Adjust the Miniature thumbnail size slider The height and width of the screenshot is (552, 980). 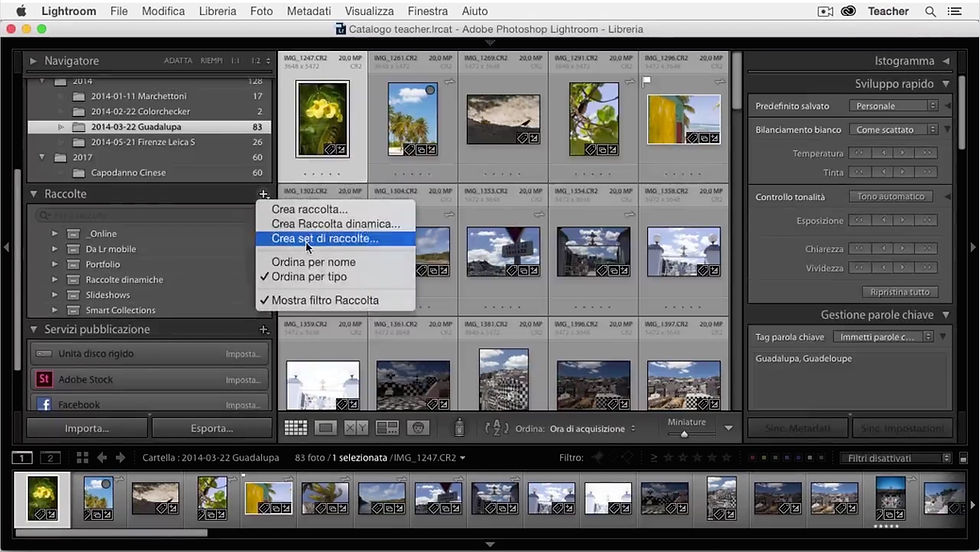coord(684,434)
